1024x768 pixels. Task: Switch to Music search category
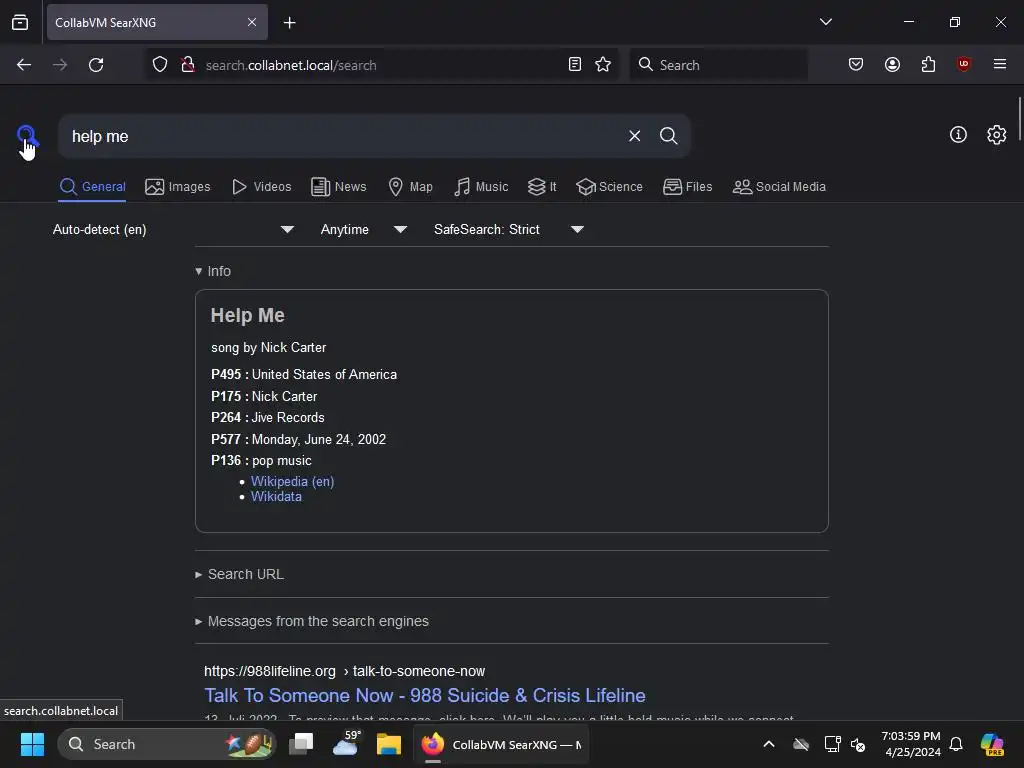coord(481,187)
